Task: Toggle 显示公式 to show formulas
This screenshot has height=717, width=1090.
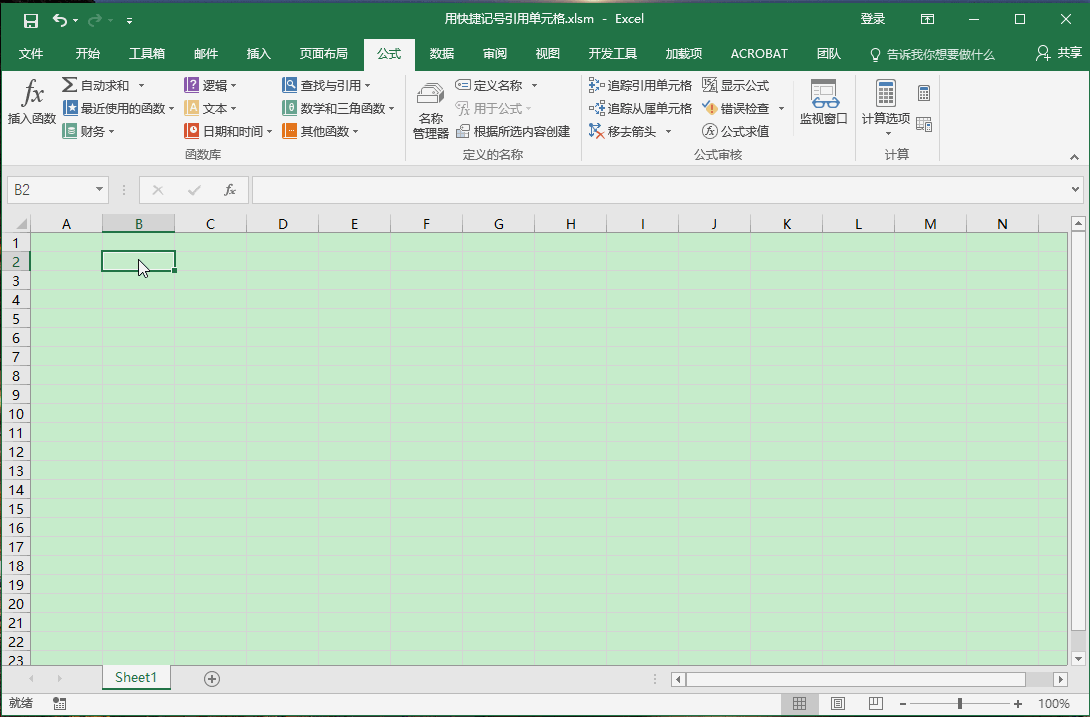Action: click(737, 85)
